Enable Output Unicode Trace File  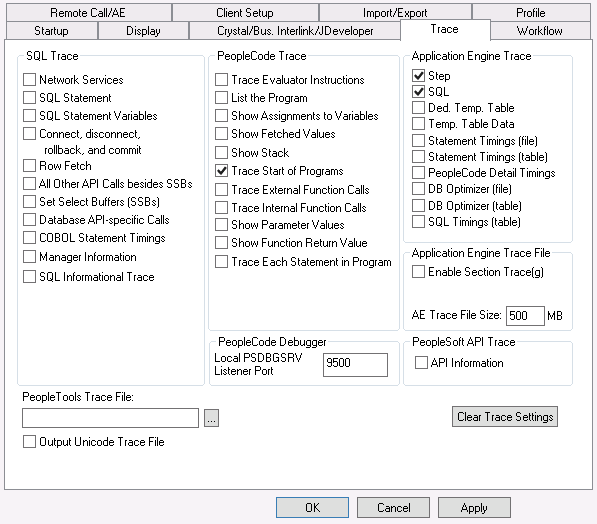tap(29, 442)
